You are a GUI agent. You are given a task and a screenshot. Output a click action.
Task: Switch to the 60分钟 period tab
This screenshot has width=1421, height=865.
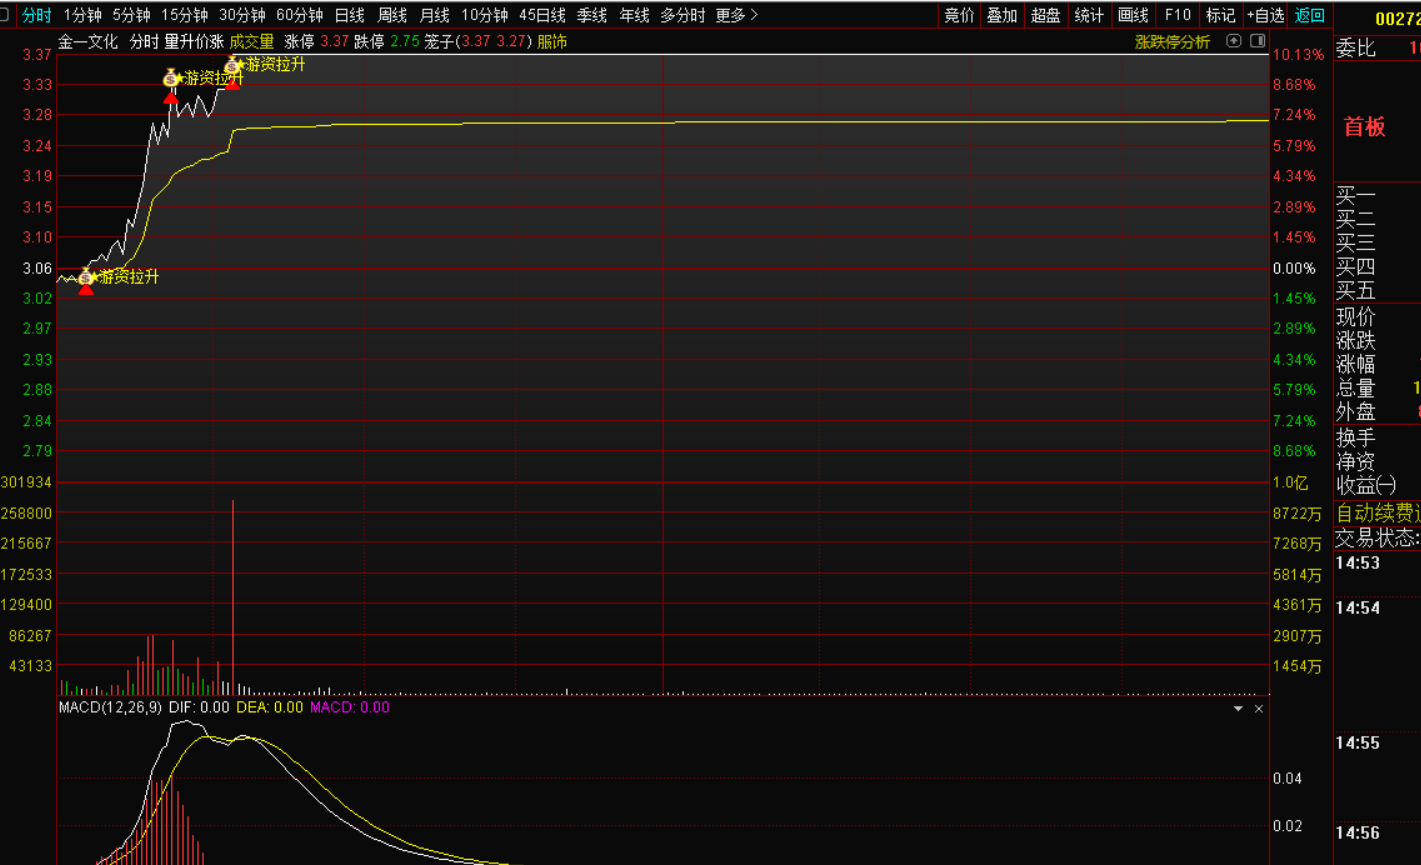299,15
